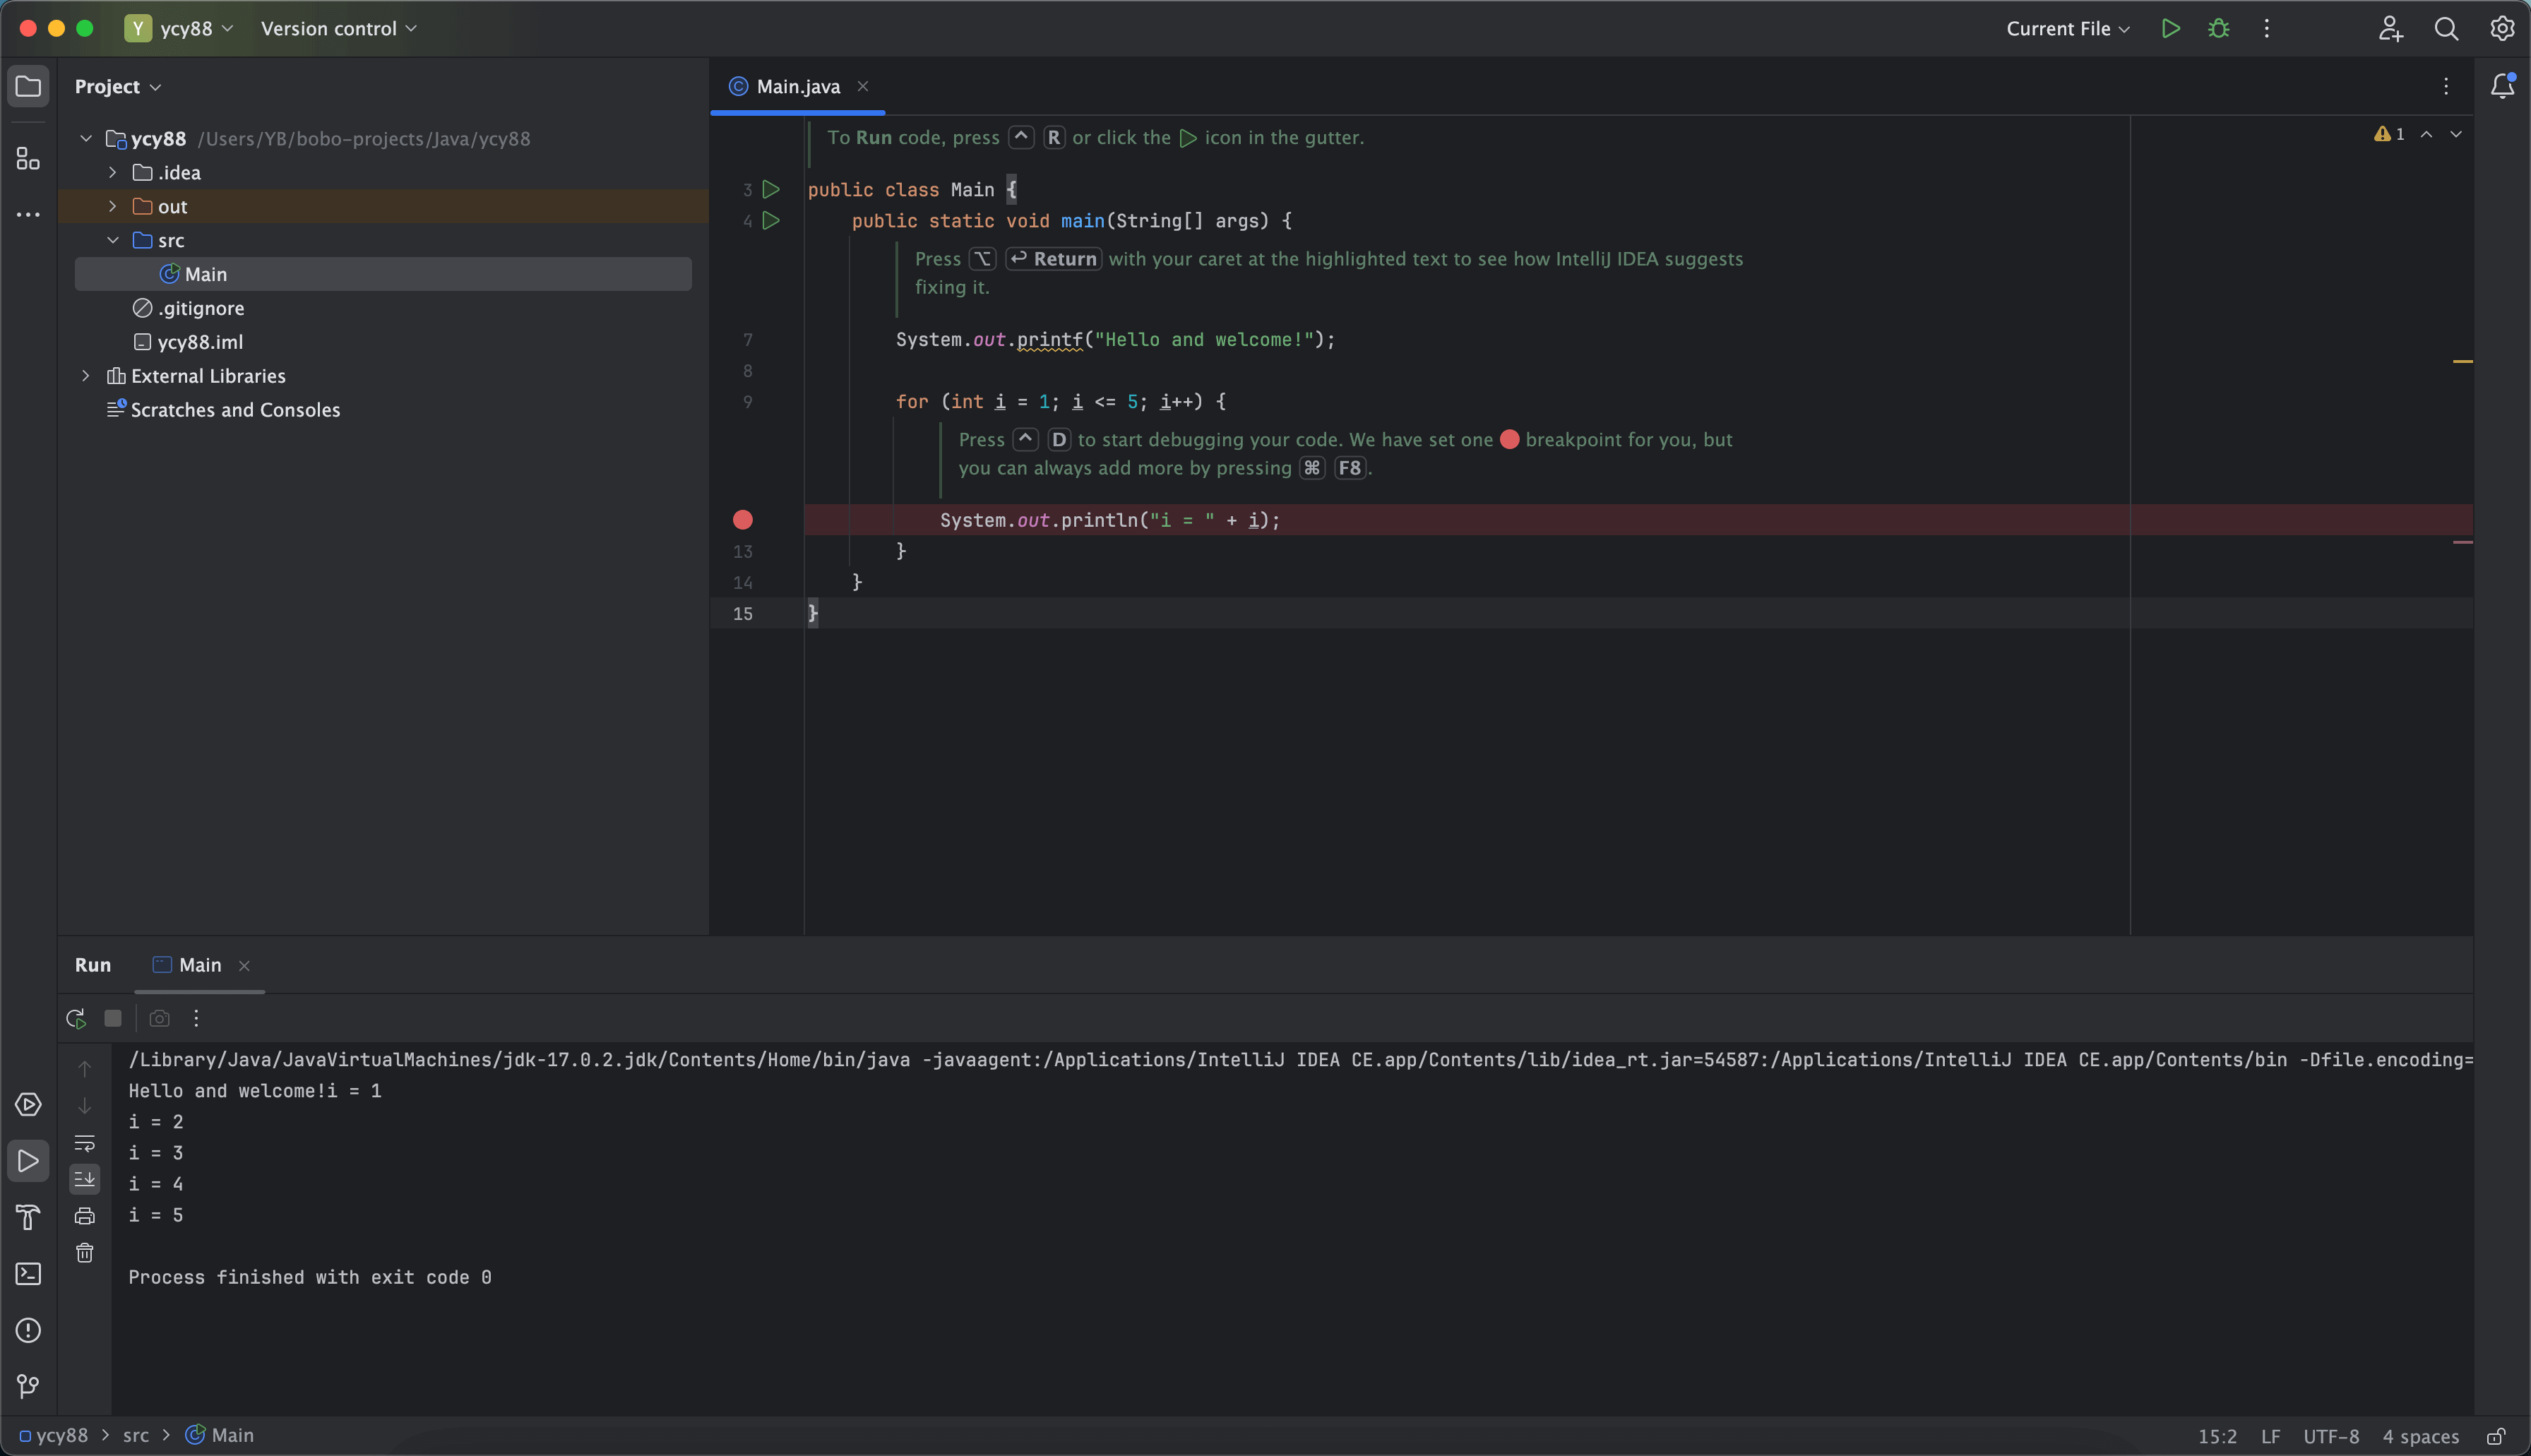Open the Run tool window icon in the sidebar

pyautogui.click(x=28, y=1161)
